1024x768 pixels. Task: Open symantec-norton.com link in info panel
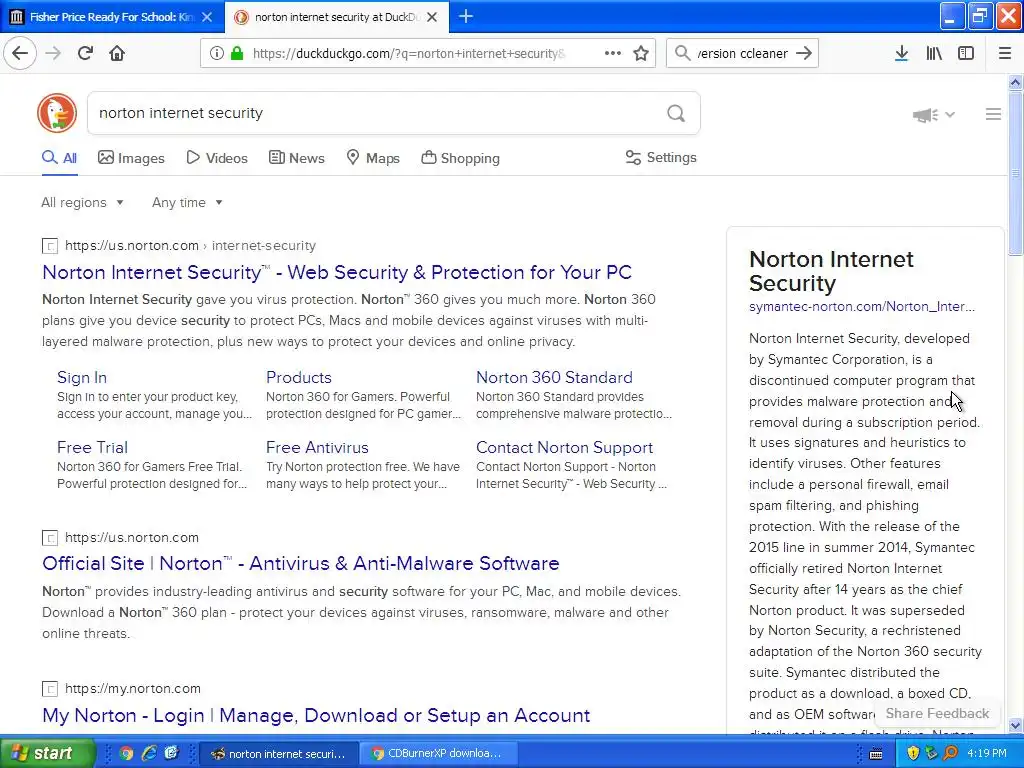861,306
